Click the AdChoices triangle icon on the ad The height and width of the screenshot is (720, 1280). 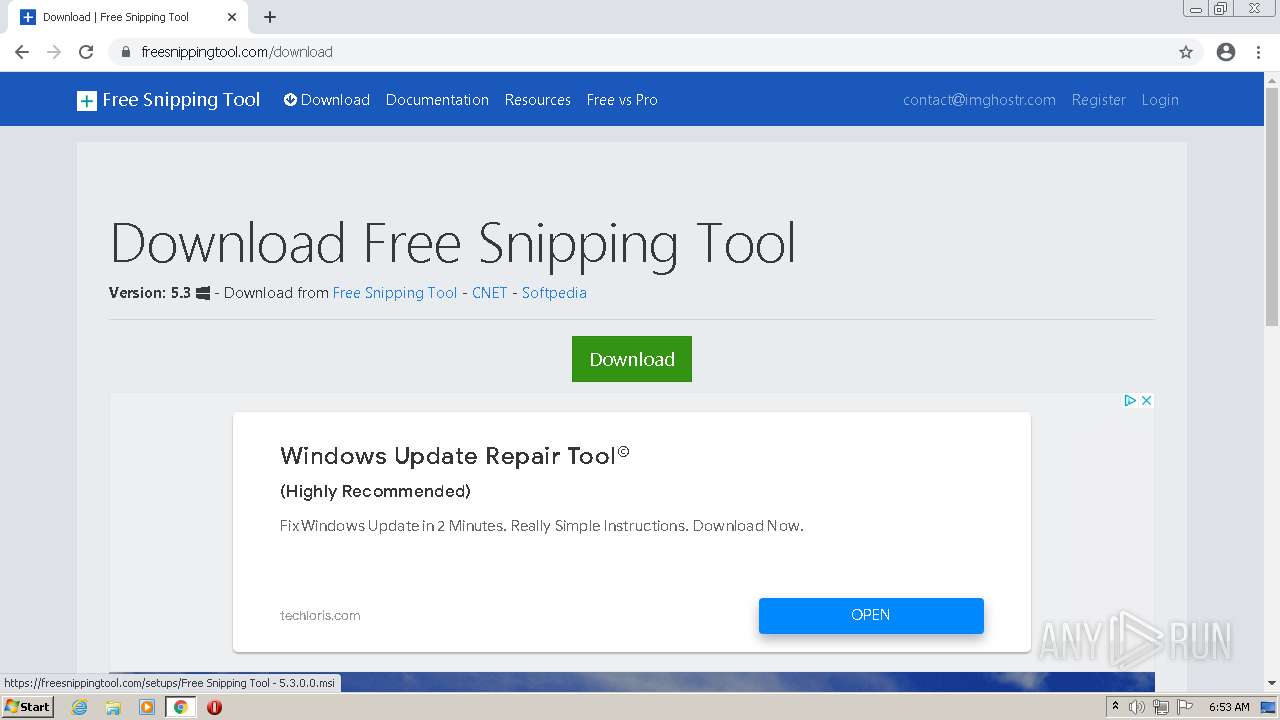1130,400
